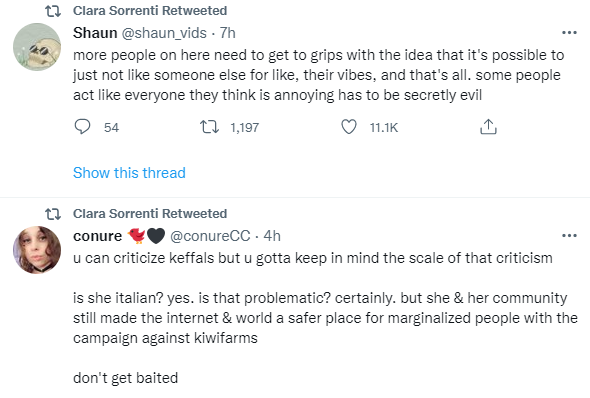Open more options on Shaun's tweet

coord(569,33)
